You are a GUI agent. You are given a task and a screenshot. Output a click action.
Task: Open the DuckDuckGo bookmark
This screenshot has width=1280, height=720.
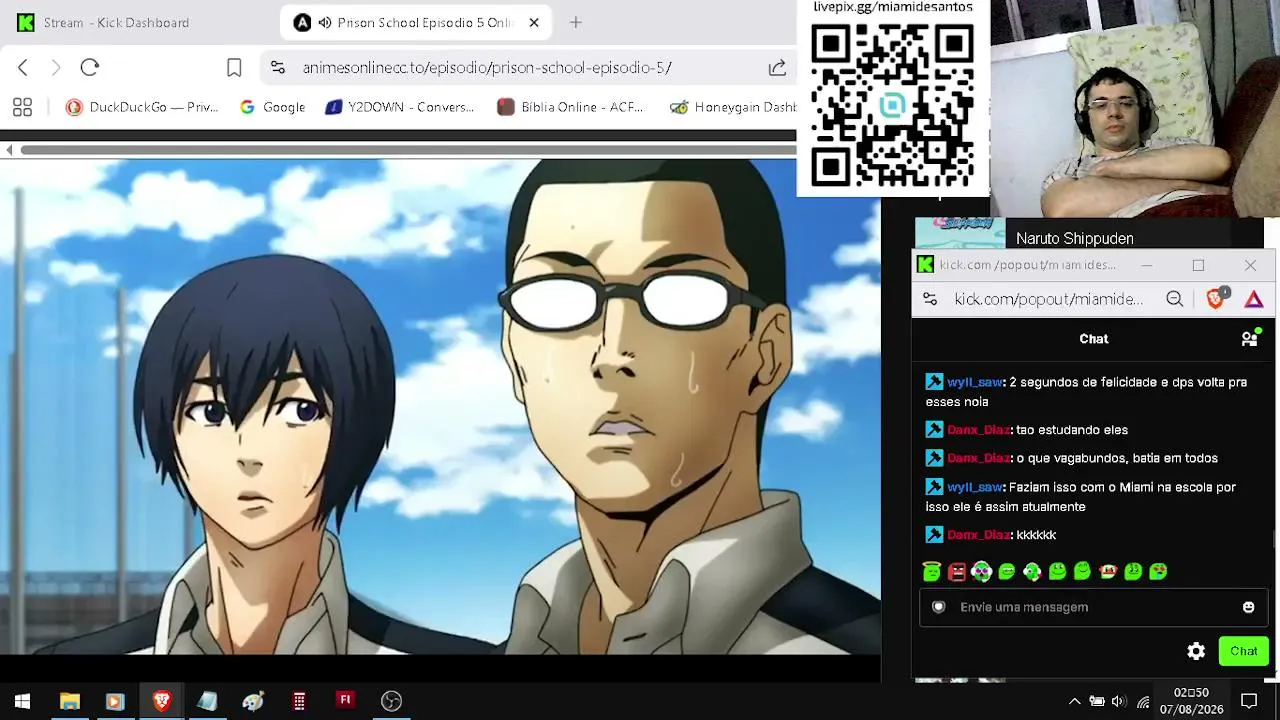[142, 107]
